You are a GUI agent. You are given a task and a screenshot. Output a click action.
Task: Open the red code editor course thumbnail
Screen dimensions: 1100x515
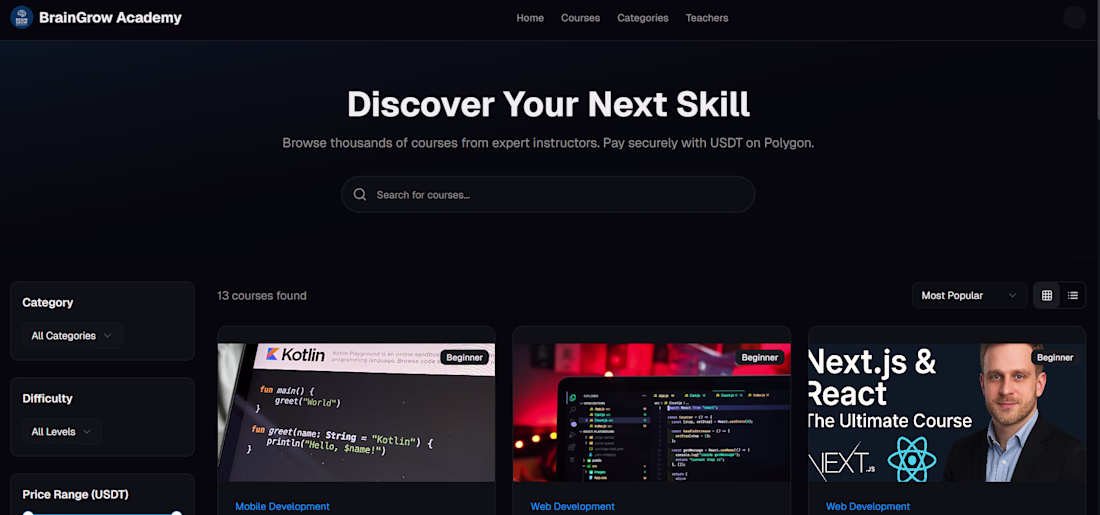[652, 413]
